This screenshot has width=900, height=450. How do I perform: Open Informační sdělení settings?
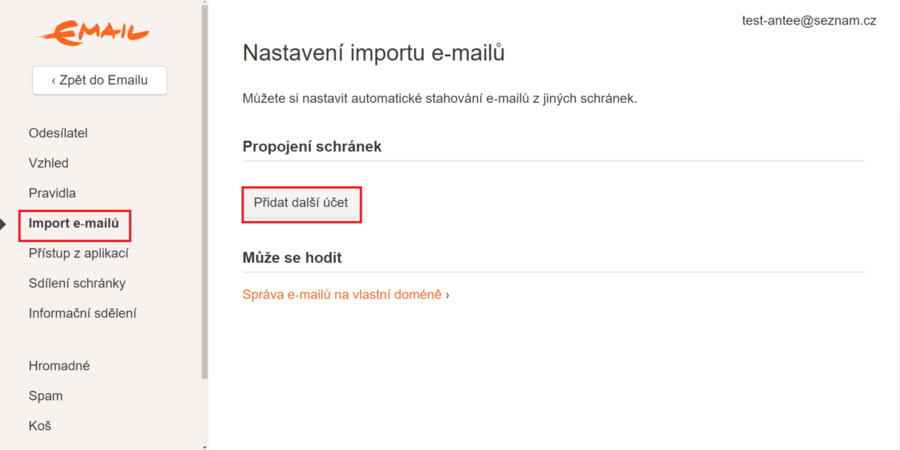click(x=82, y=313)
